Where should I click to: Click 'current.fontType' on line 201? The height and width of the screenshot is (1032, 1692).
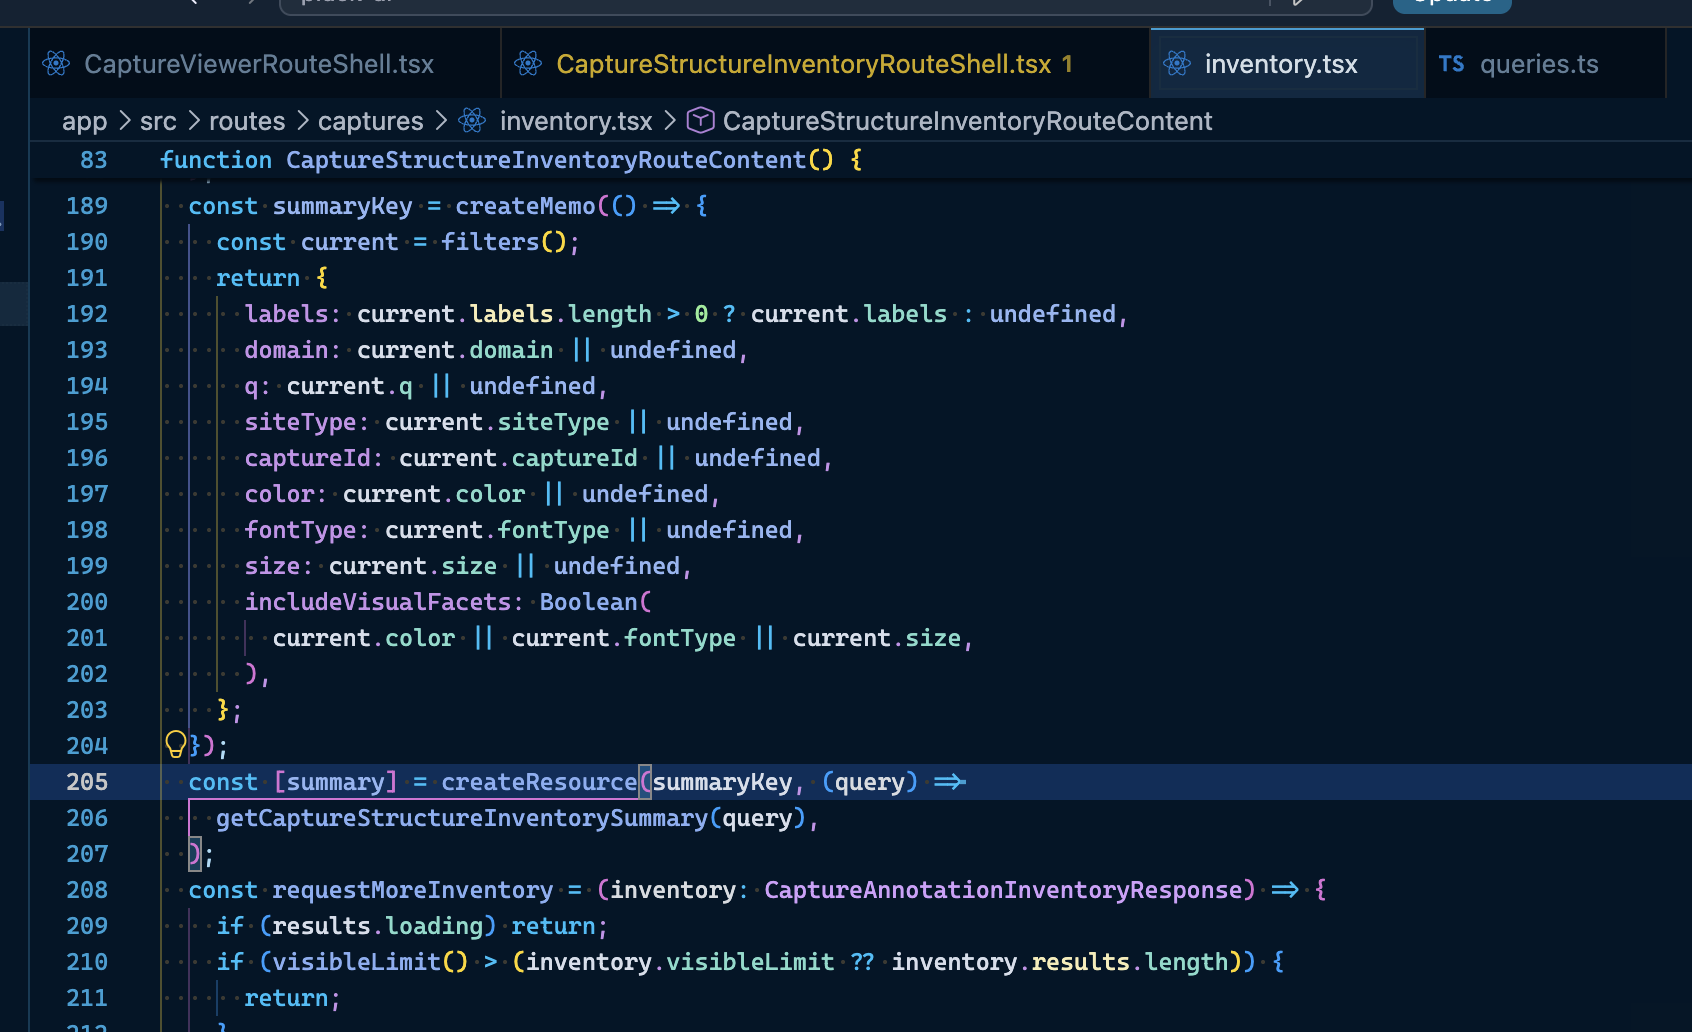[624, 638]
